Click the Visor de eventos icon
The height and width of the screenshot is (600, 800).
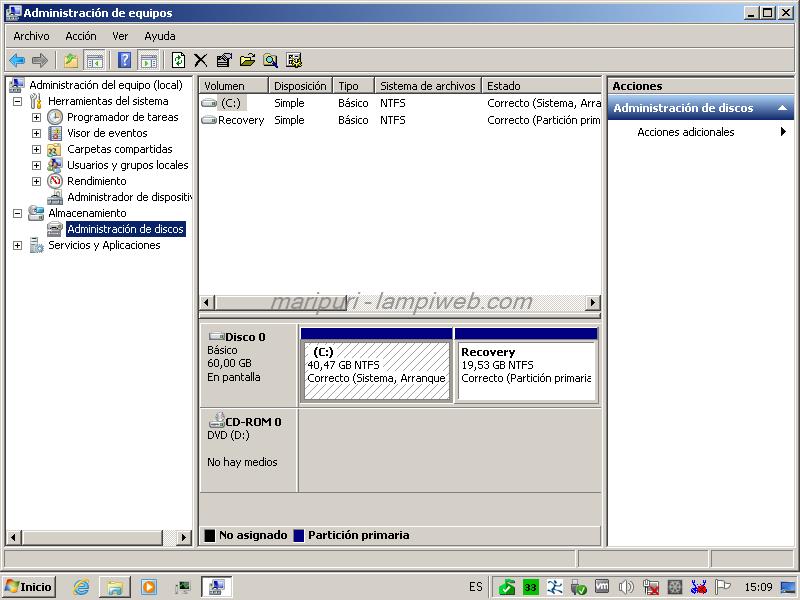(55, 133)
